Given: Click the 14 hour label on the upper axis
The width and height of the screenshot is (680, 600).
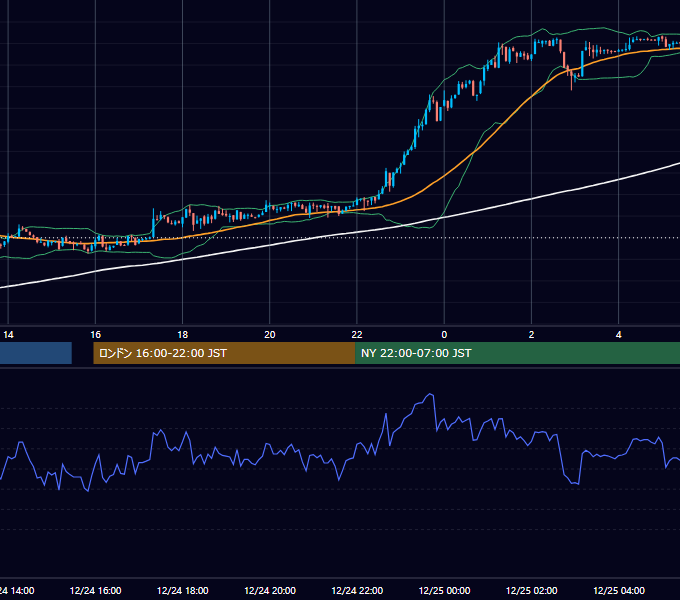Looking at the screenshot, I should click(8, 335).
